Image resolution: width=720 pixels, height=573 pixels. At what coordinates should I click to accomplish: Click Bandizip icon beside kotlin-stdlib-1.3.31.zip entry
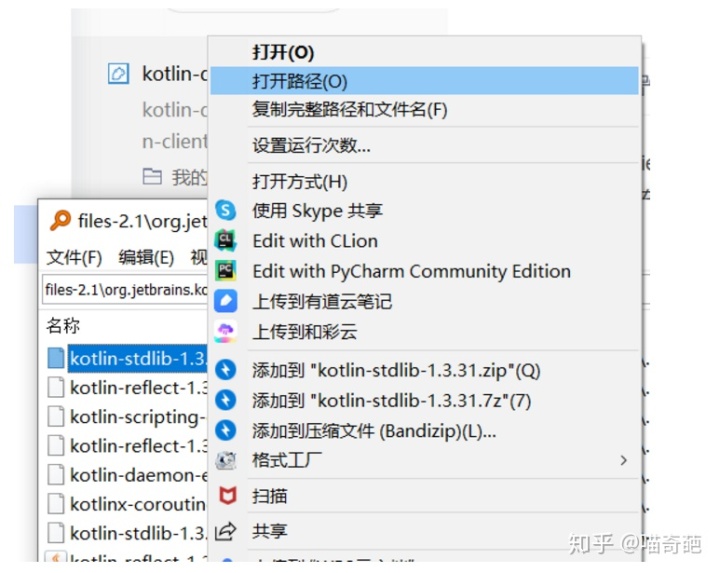tap(225, 370)
